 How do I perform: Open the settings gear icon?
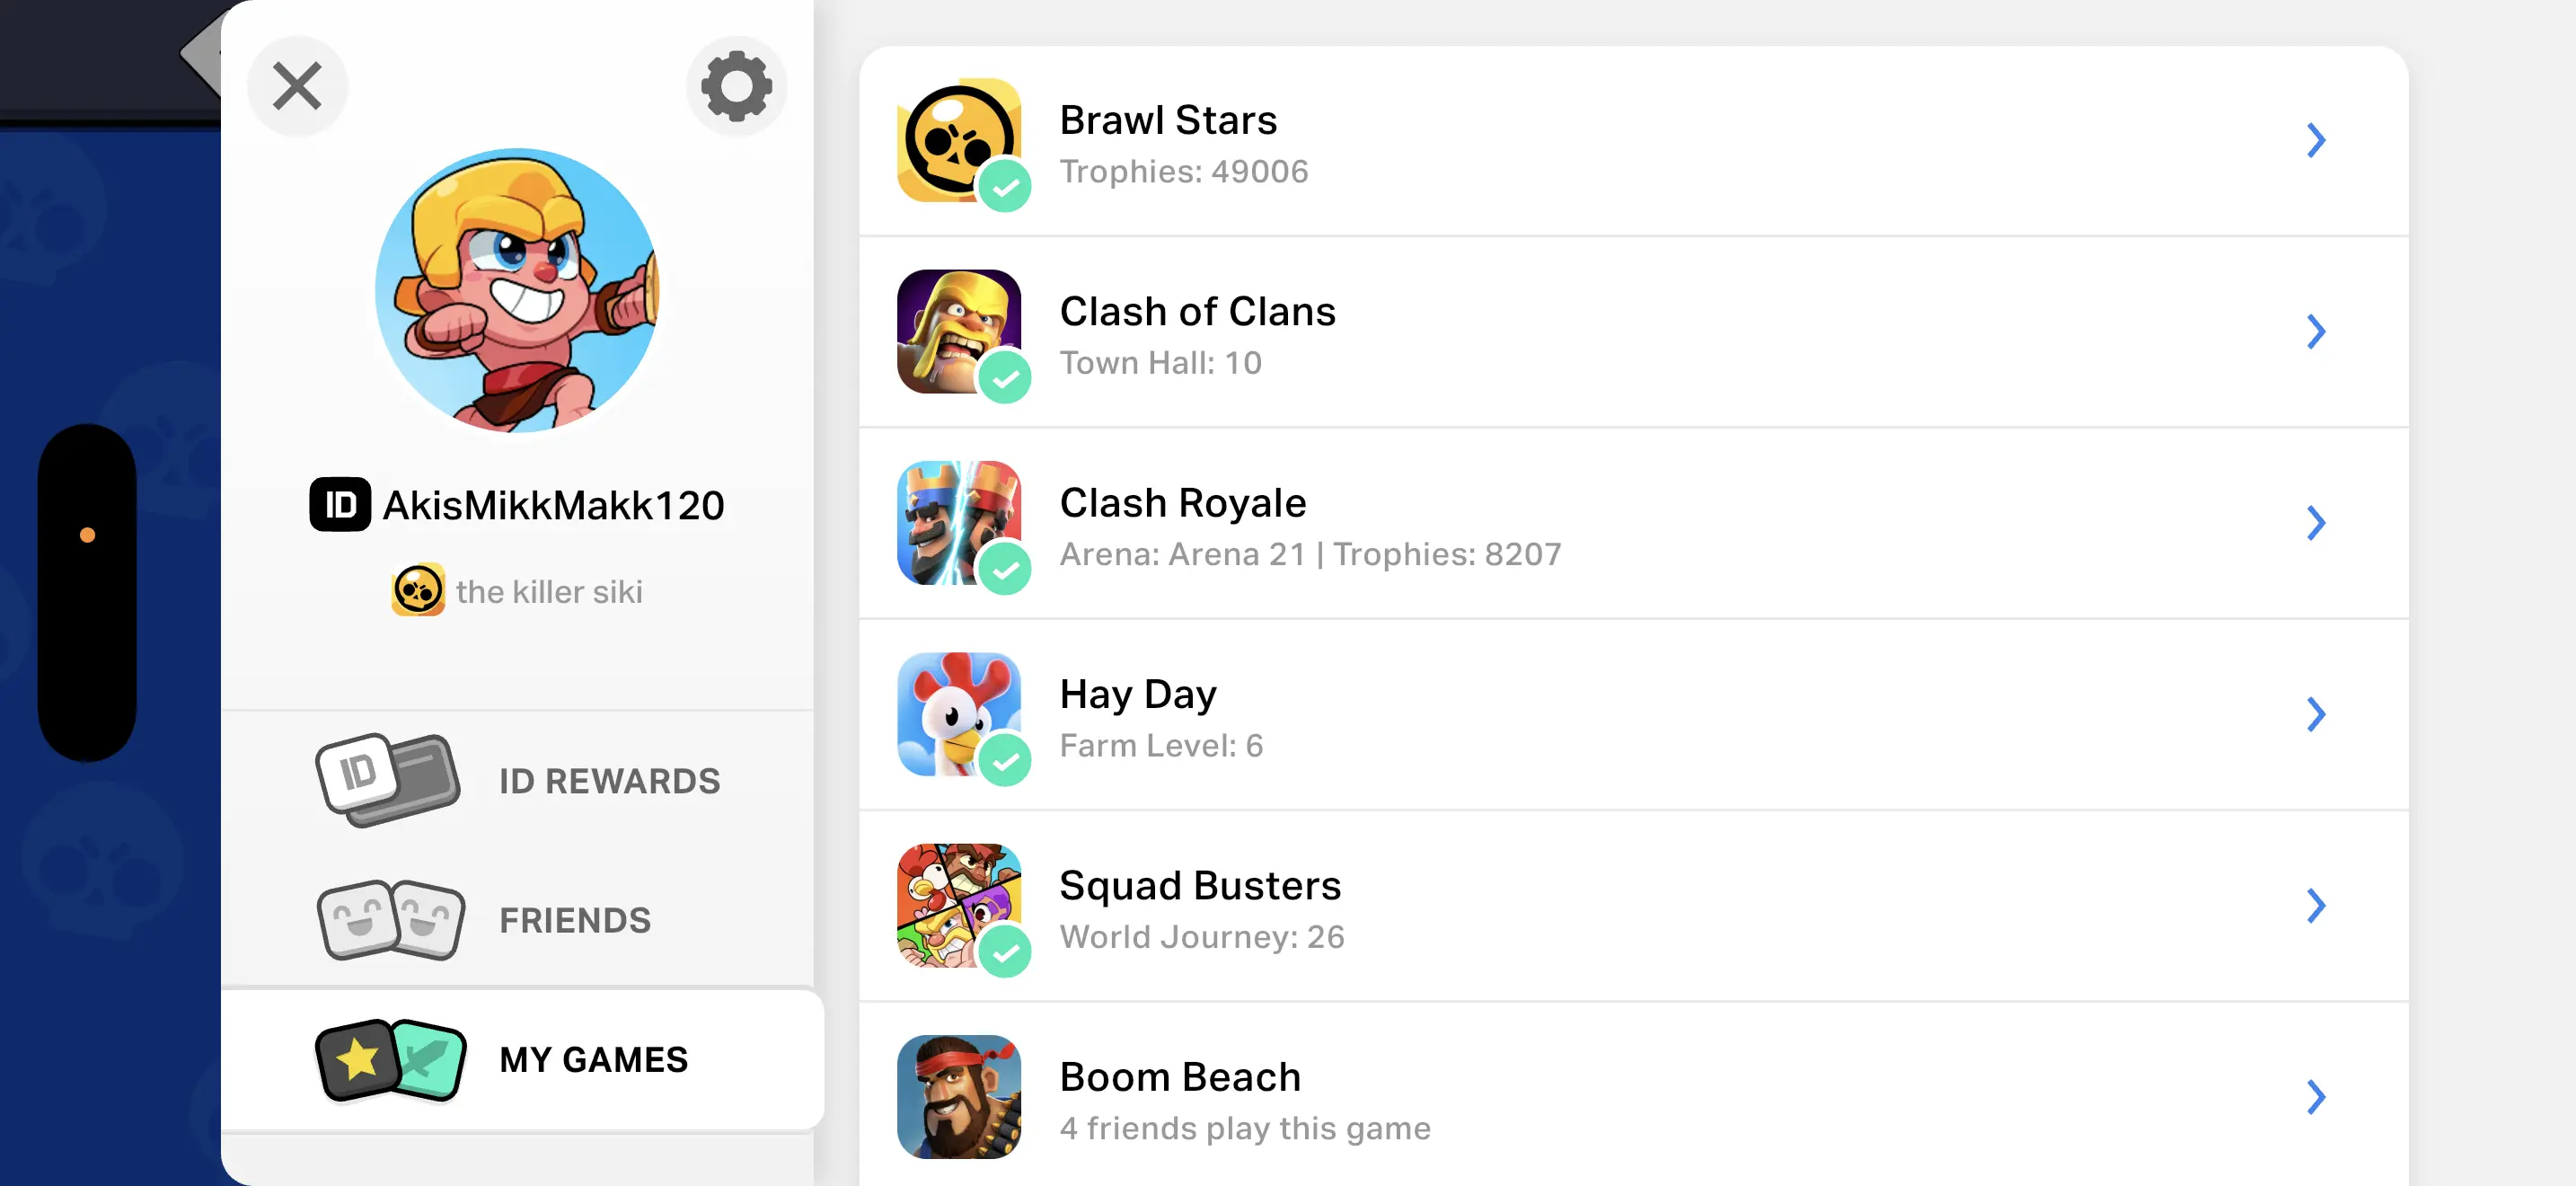click(736, 86)
